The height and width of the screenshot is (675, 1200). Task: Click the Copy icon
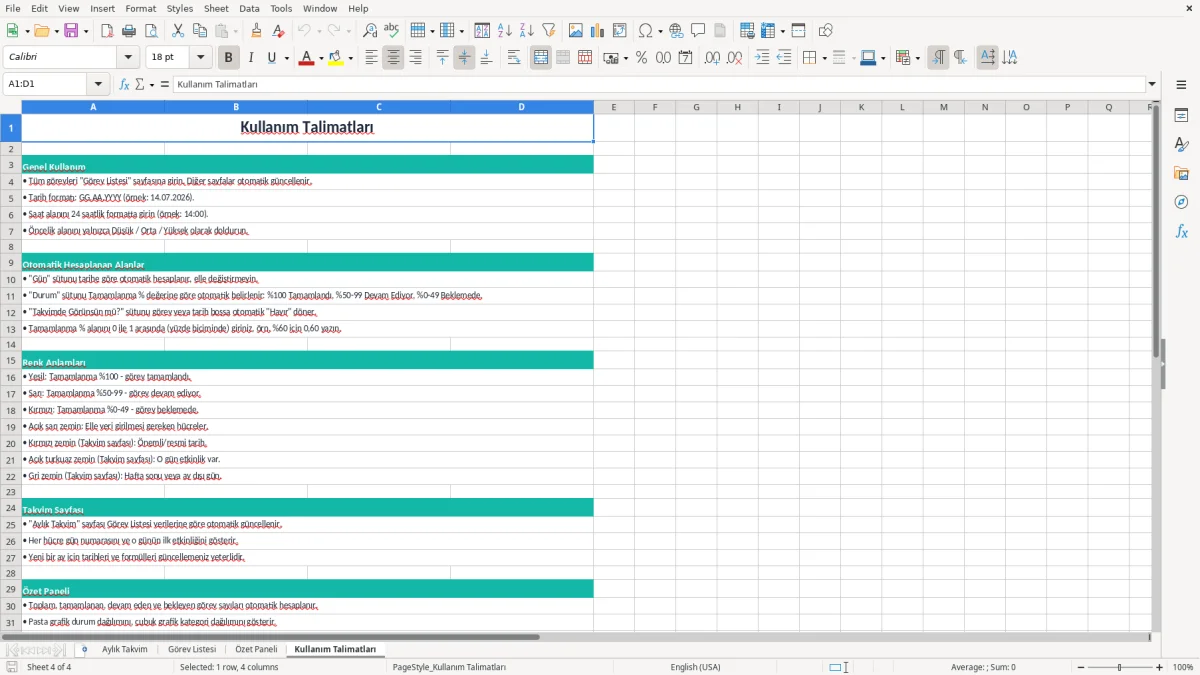click(200, 31)
